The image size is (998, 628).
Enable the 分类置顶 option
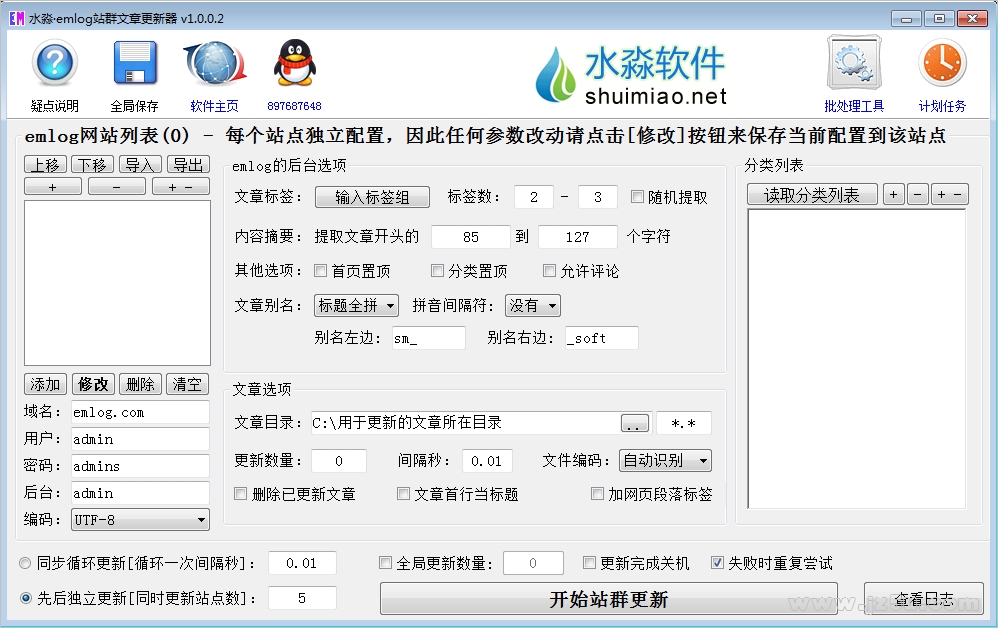click(437, 271)
